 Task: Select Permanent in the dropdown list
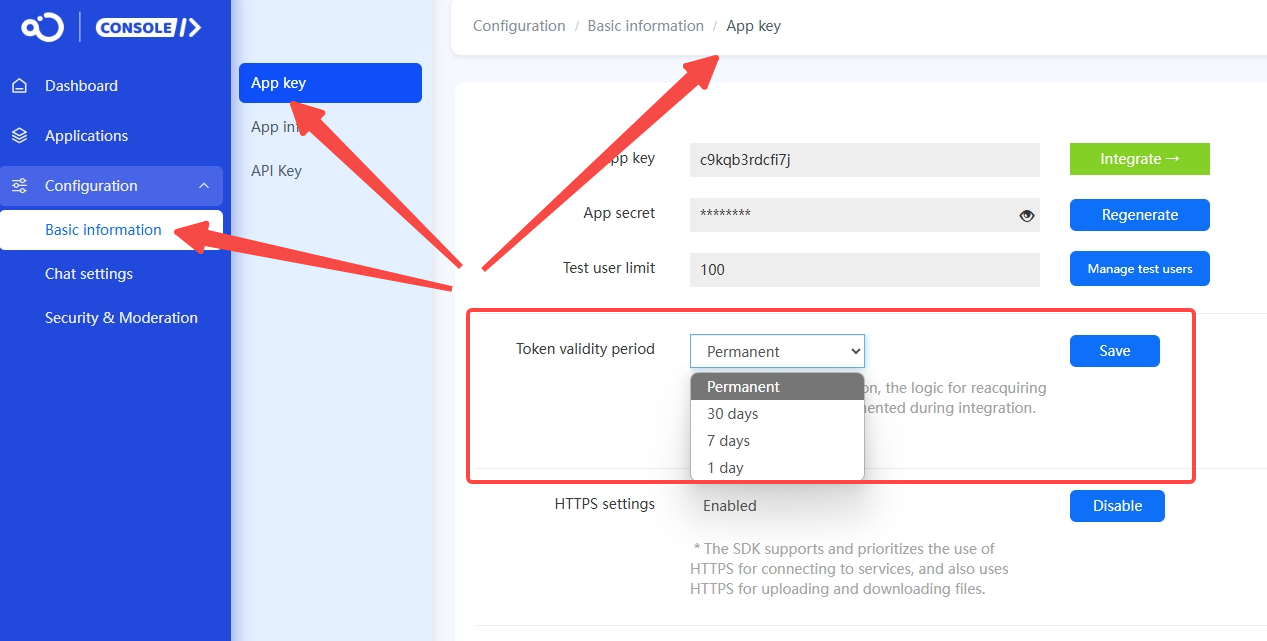coord(777,387)
